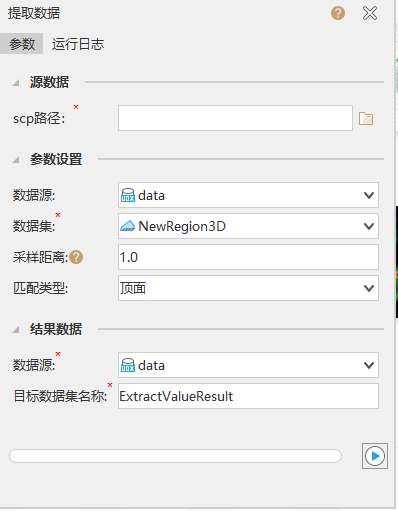Click the UDX datasource icon under 参数设置
This screenshot has height=511, width=398.
(x=128, y=195)
